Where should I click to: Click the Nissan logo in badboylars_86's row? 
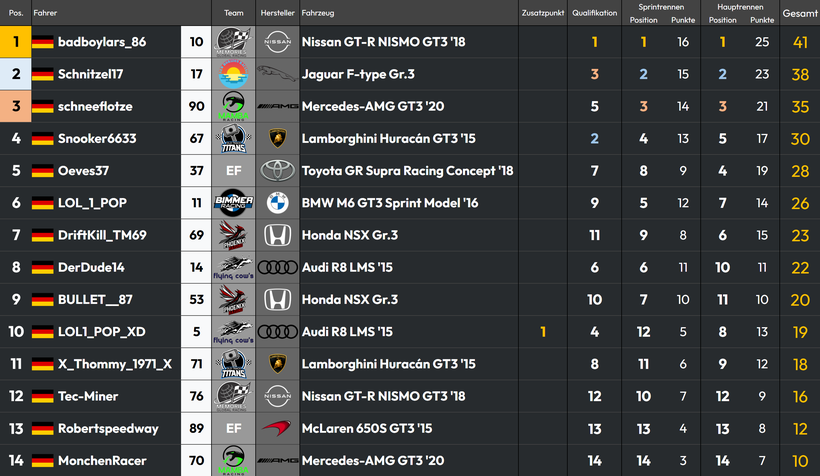pos(278,42)
